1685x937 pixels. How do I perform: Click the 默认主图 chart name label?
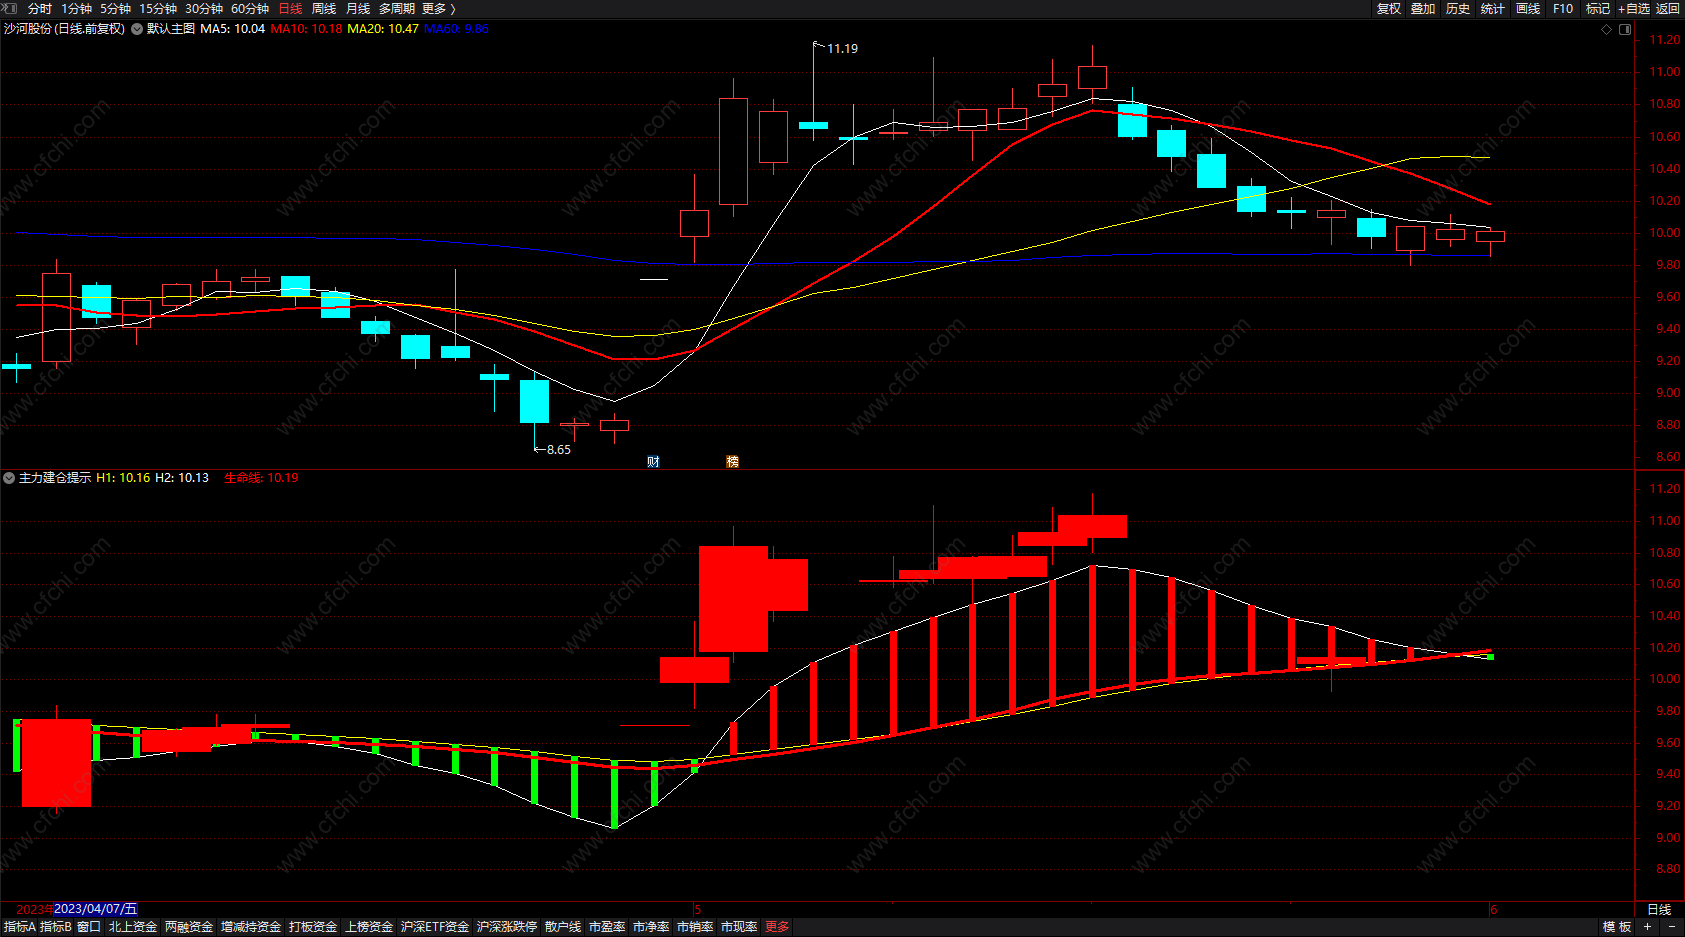point(171,29)
